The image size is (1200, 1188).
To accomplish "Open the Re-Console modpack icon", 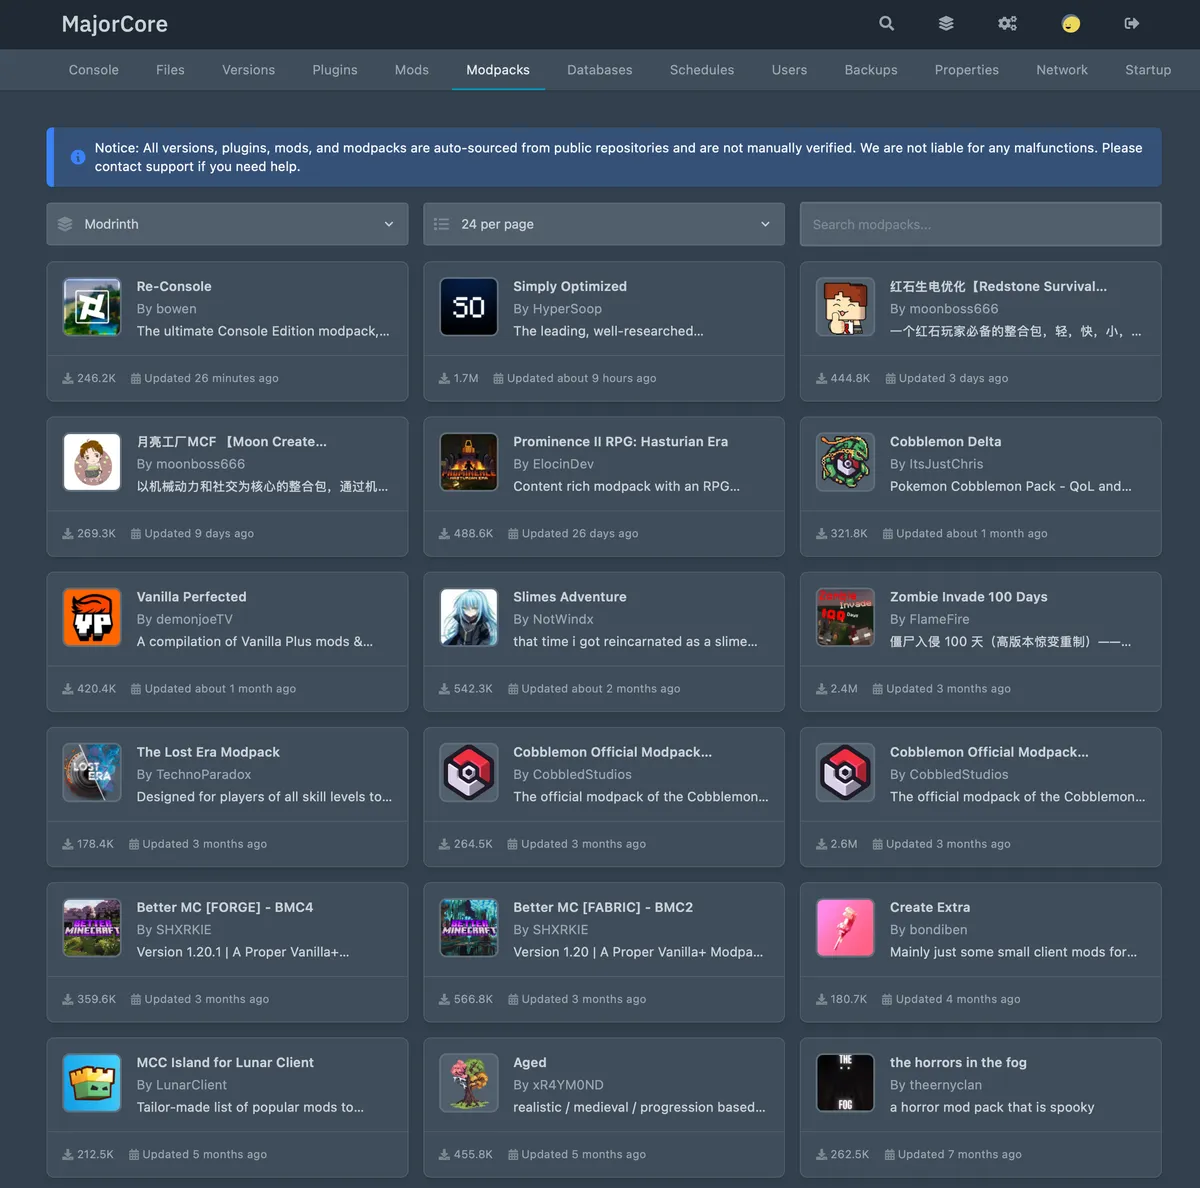I will coord(92,307).
